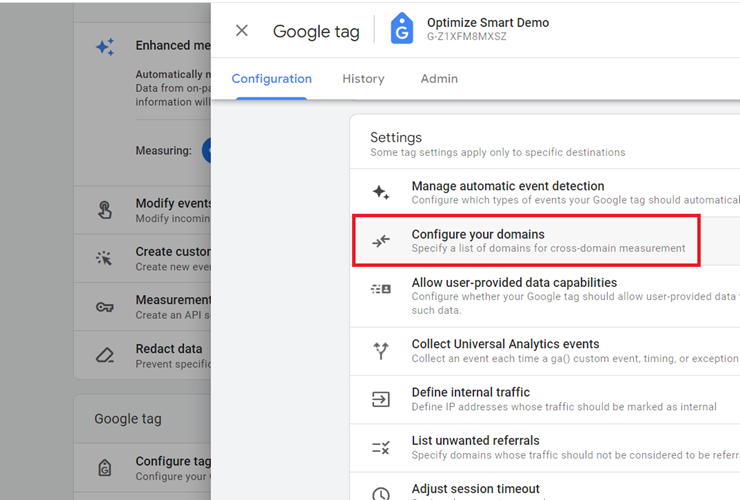The height and width of the screenshot is (500, 740).
Task: Click the sparkle icon for automatic event detection
Action: 381,192
